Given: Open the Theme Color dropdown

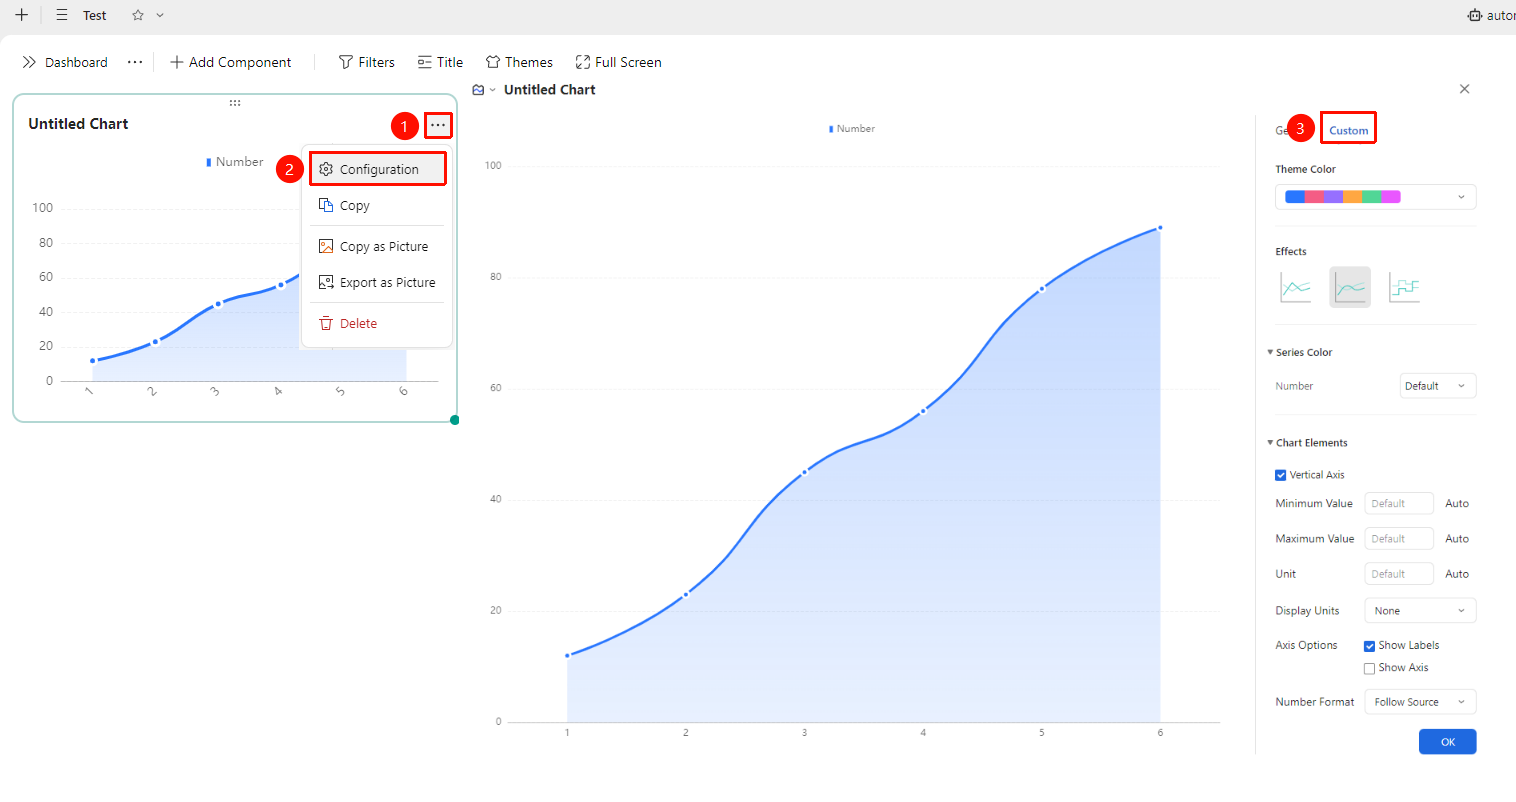Looking at the screenshot, I should [x=1375, y=197].
